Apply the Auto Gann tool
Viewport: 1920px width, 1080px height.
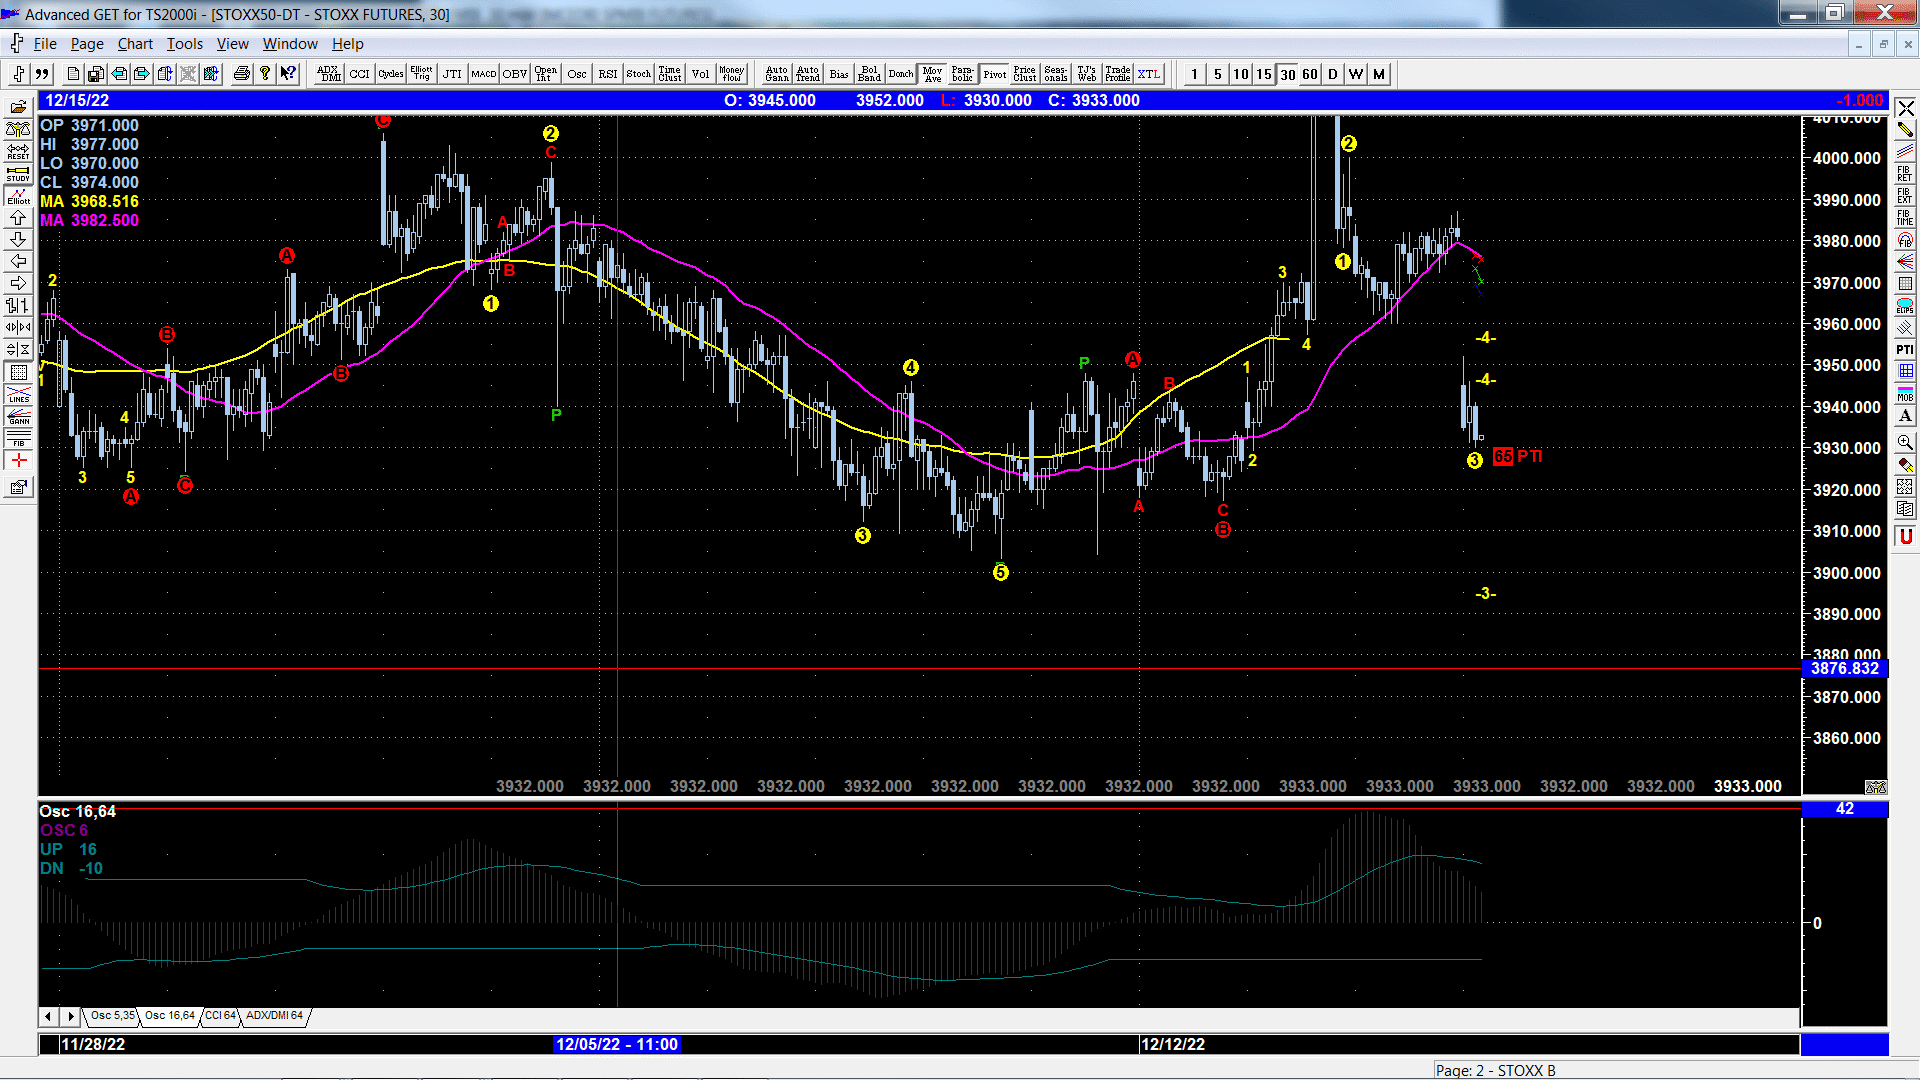pyautogui.click(x=777, y=74)
